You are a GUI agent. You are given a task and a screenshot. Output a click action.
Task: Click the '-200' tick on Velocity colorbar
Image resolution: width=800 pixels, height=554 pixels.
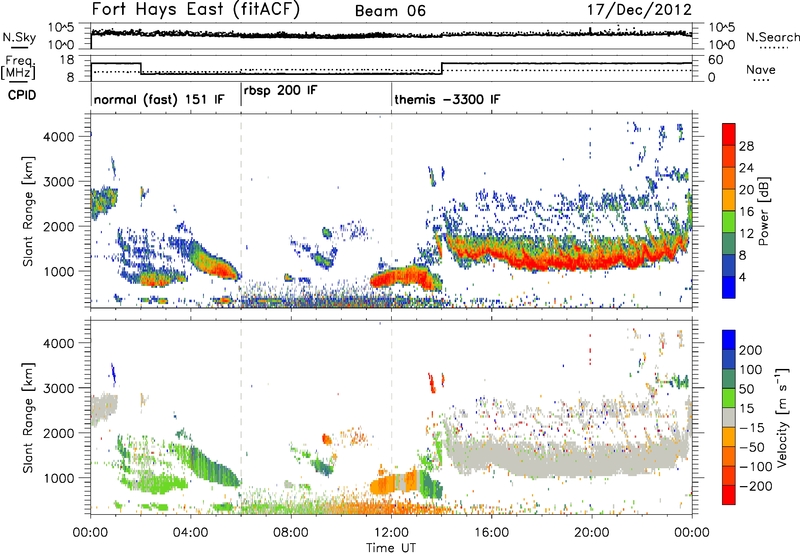click(x=756, y=486)
